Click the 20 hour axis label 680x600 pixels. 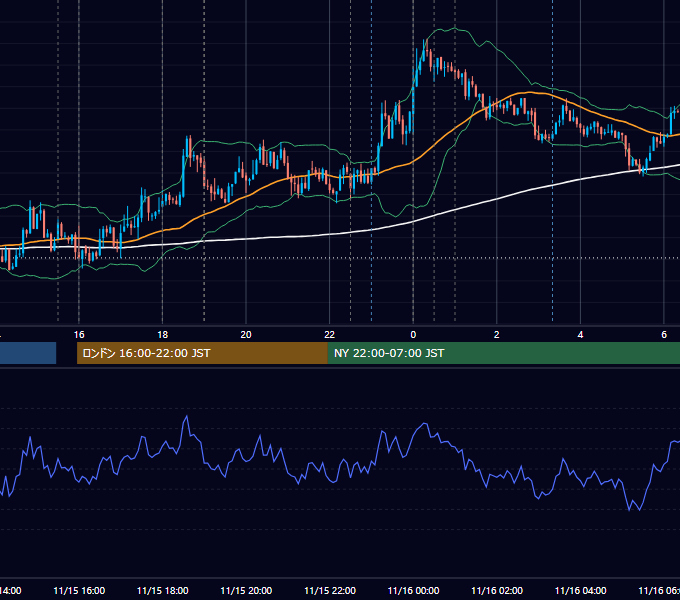tap(246, 335)
